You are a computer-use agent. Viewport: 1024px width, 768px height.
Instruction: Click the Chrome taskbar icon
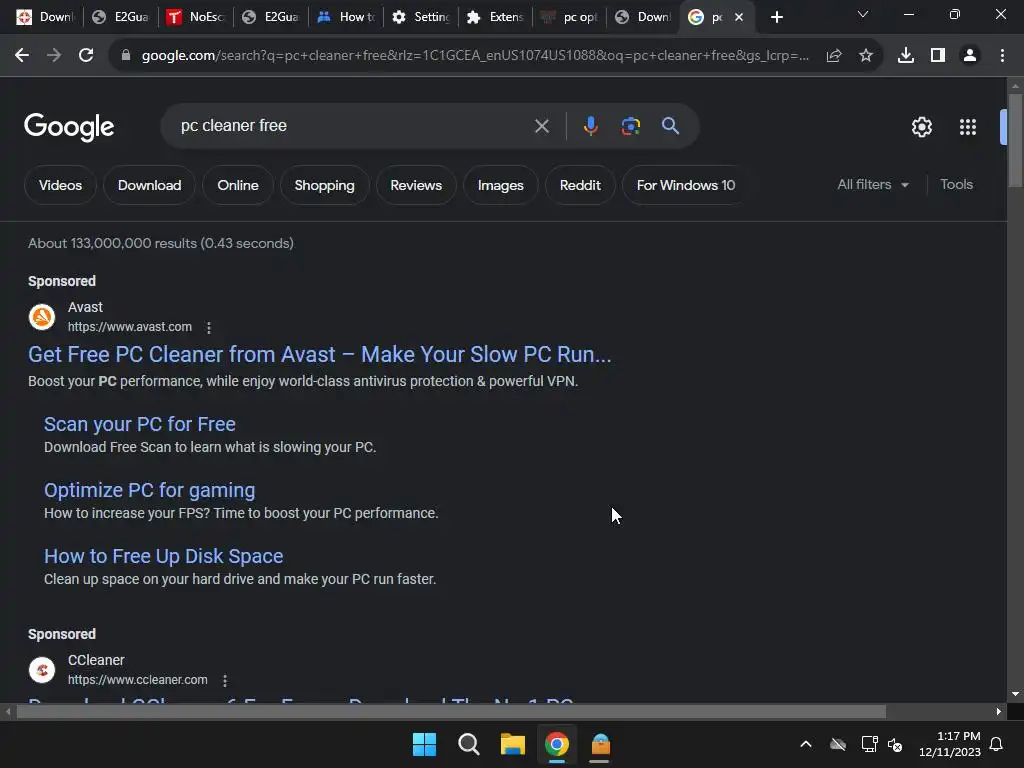[557, 744]
